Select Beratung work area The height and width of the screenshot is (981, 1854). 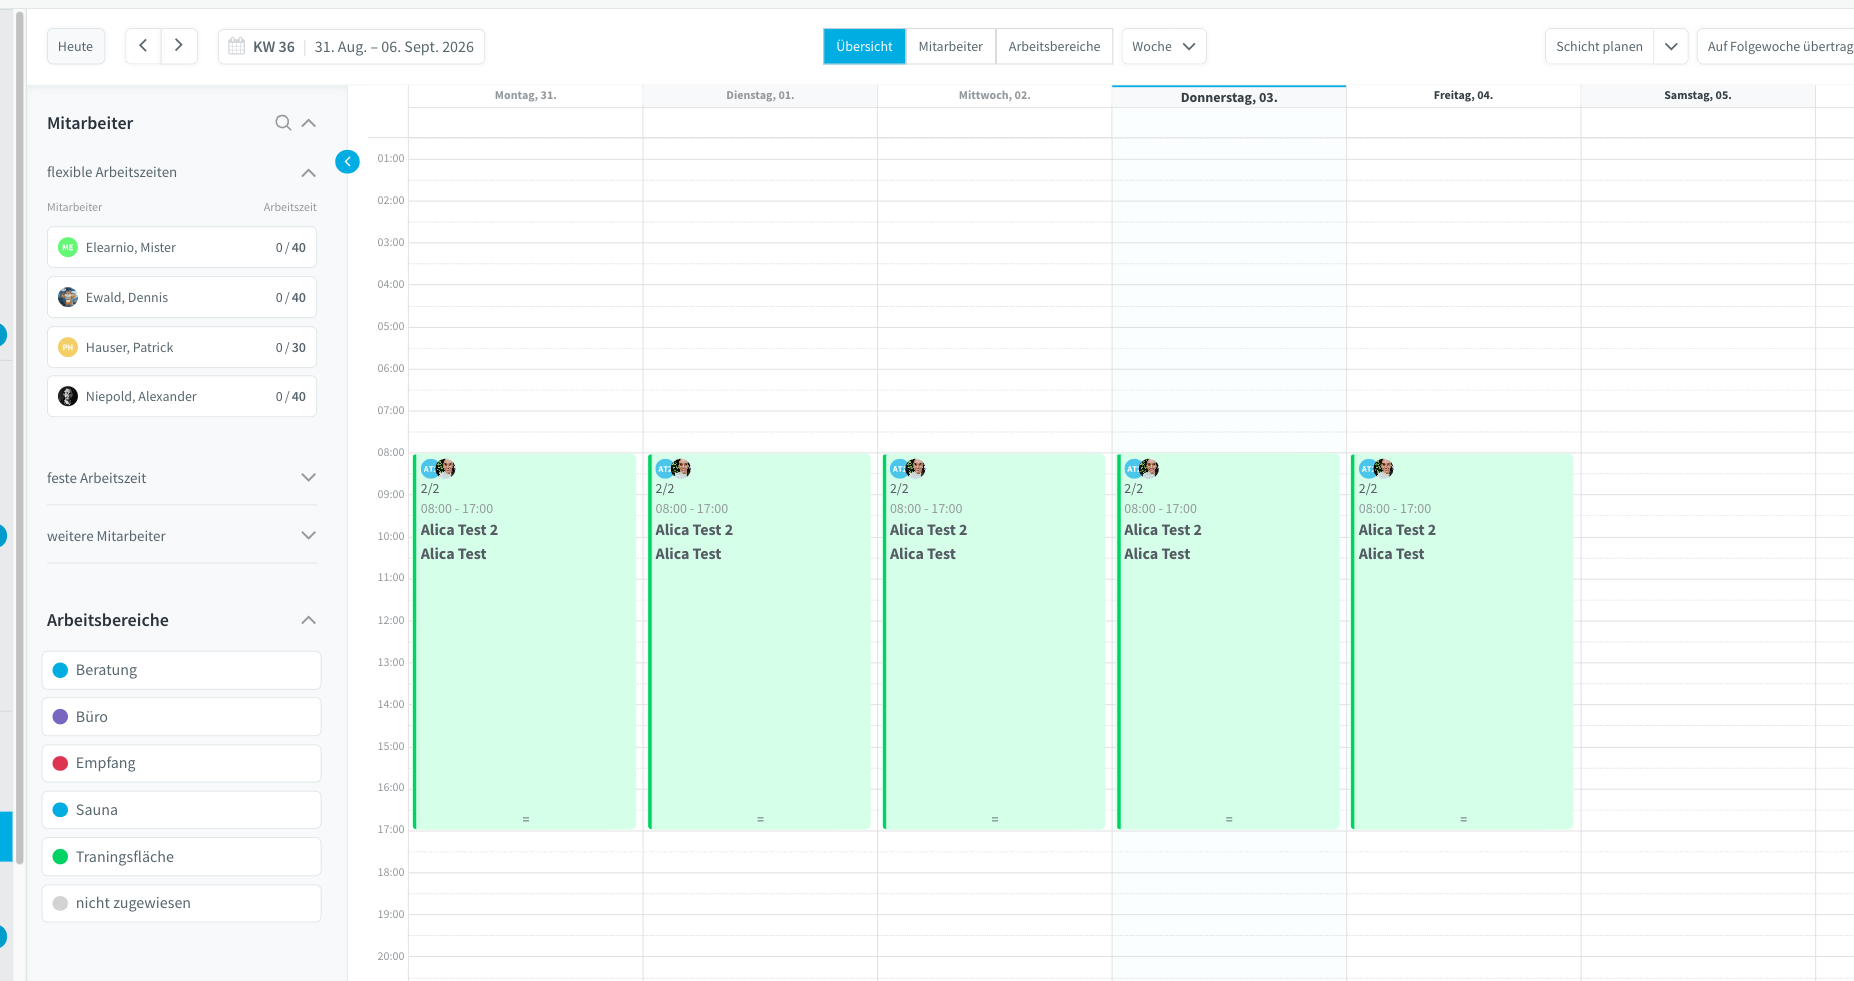point(181,670)
